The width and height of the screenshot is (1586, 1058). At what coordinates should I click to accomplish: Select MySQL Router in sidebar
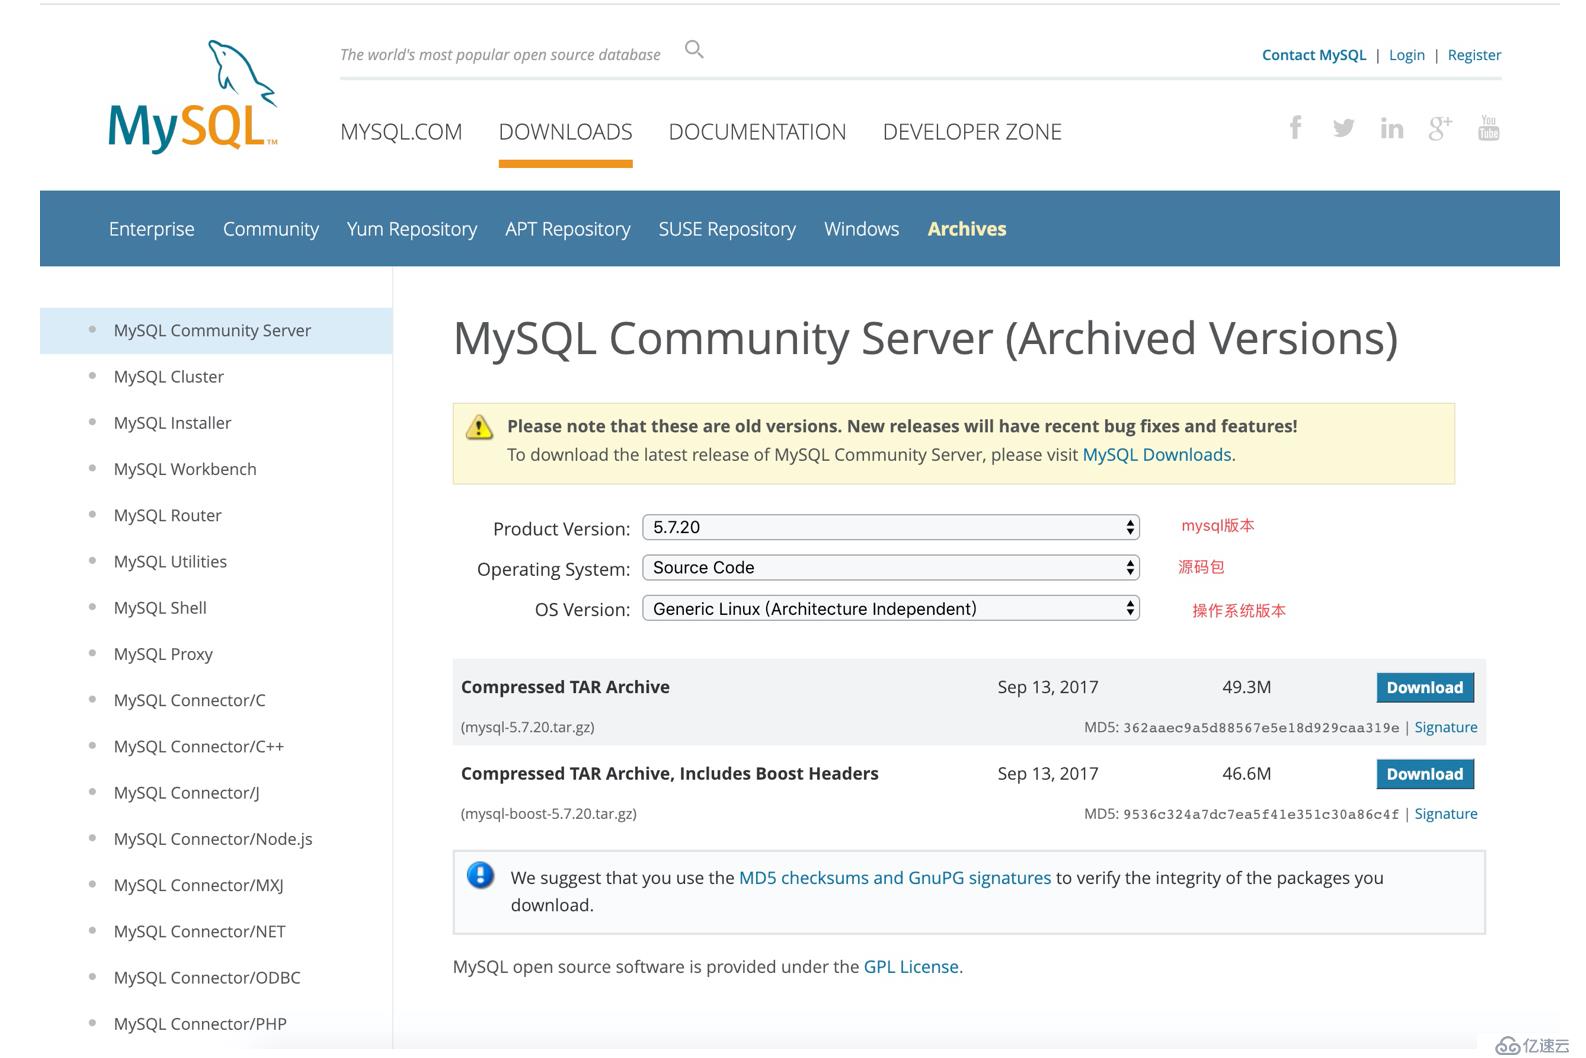167,515
